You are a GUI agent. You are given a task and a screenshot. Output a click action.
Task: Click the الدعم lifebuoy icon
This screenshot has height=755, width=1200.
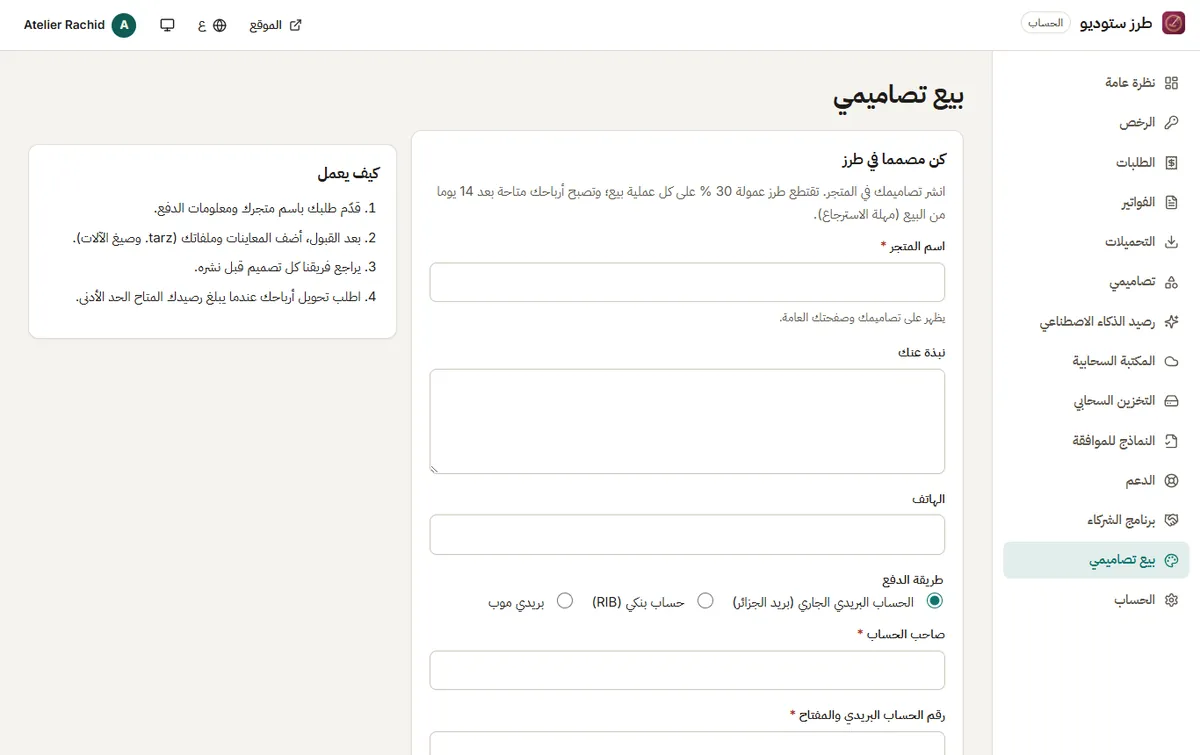click(1173, 481)
